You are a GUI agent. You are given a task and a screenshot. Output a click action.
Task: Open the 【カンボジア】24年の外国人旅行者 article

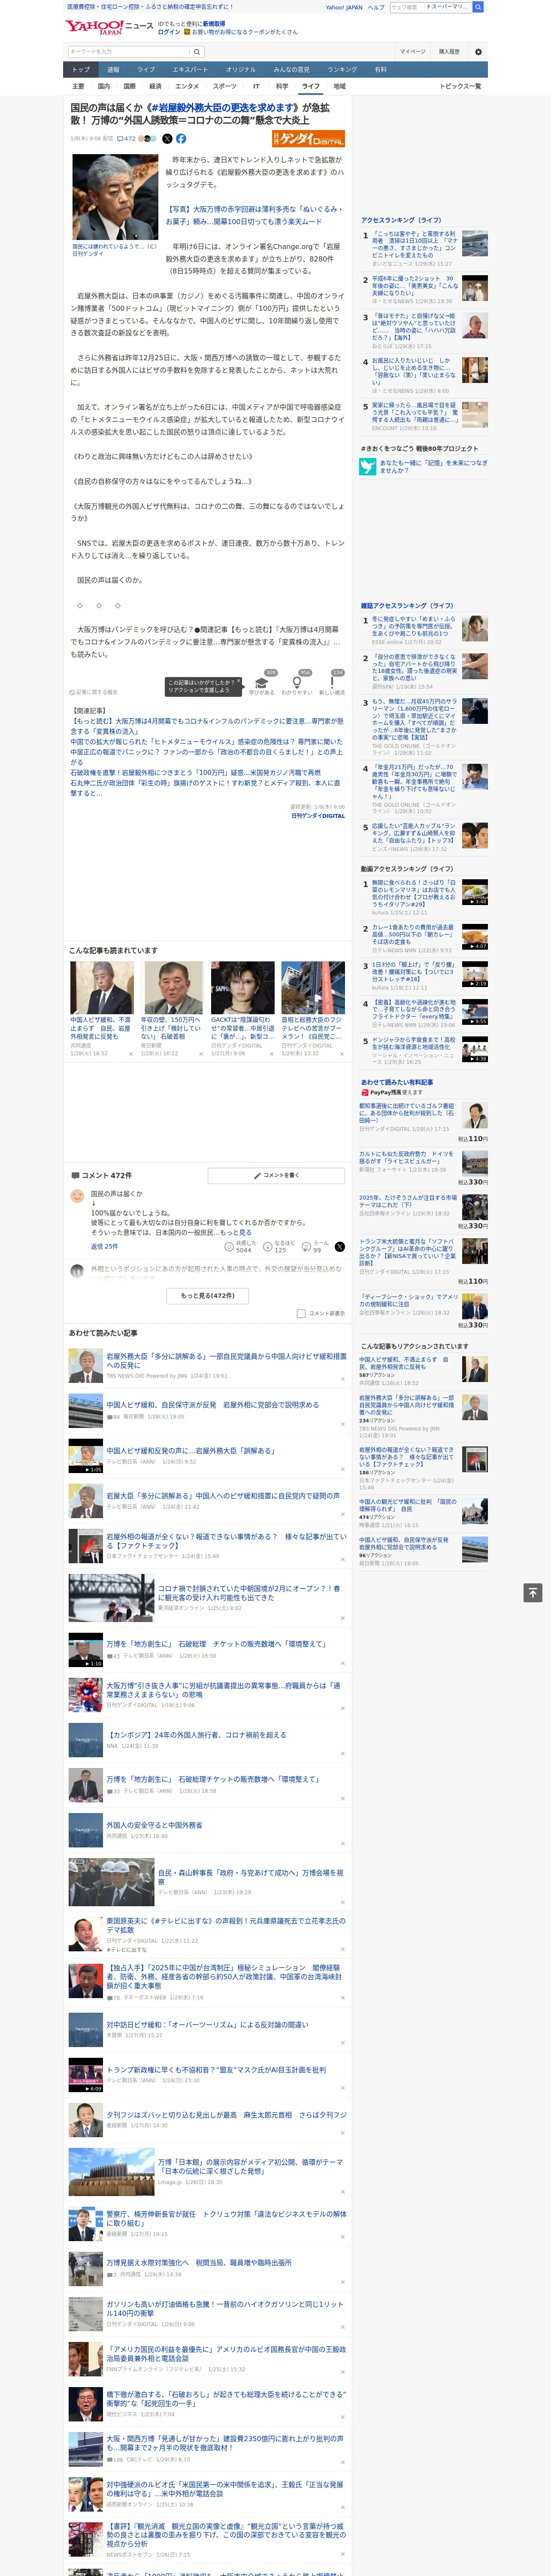[197, 1735]
